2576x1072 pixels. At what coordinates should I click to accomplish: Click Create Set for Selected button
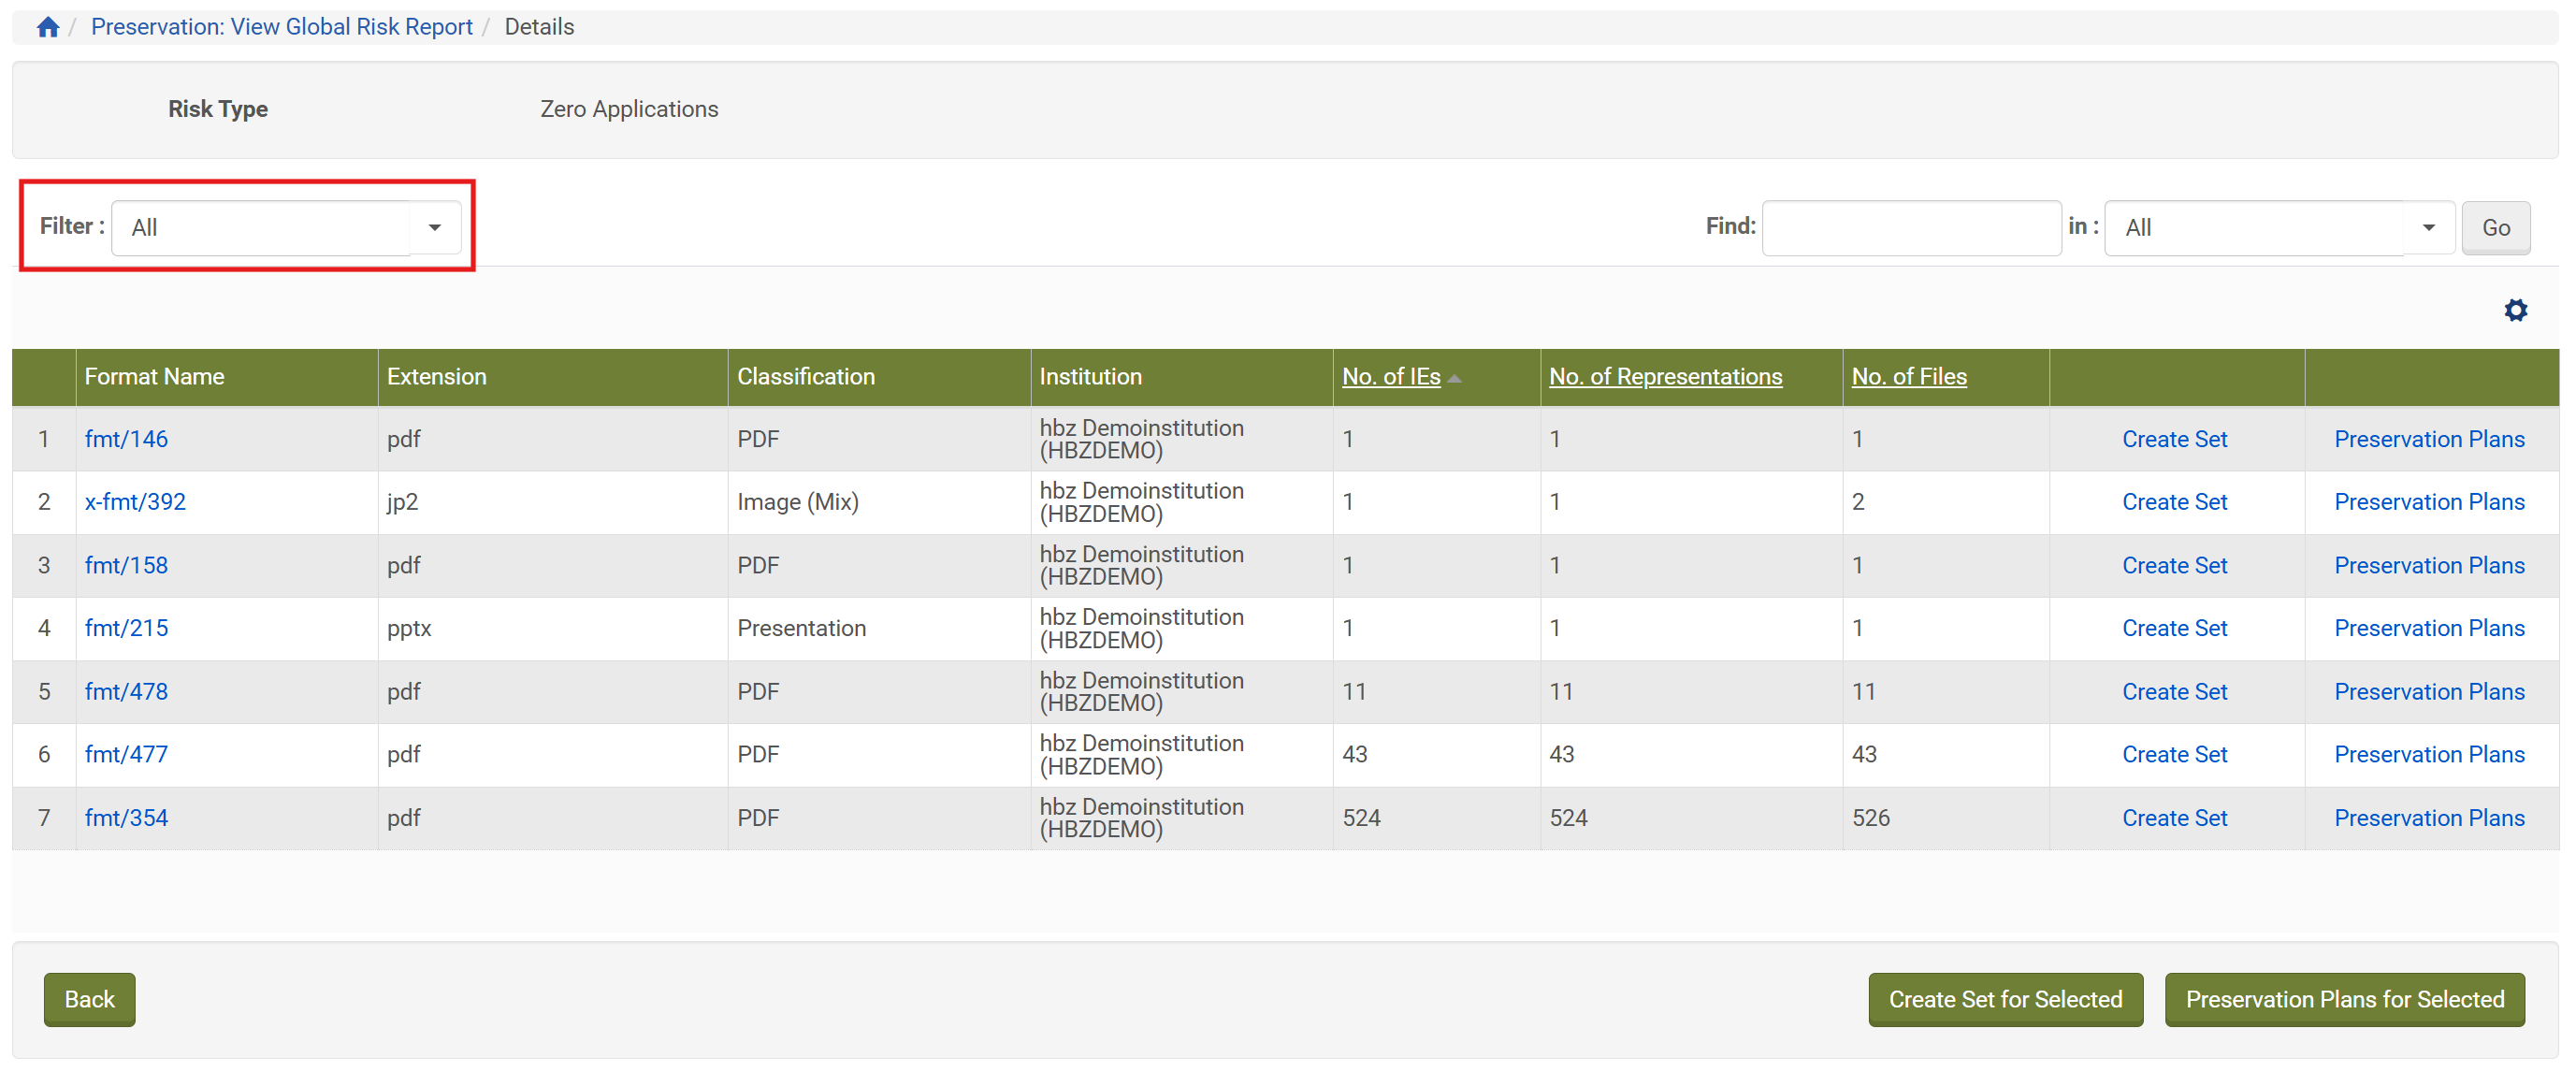(x=2004, y=999)
